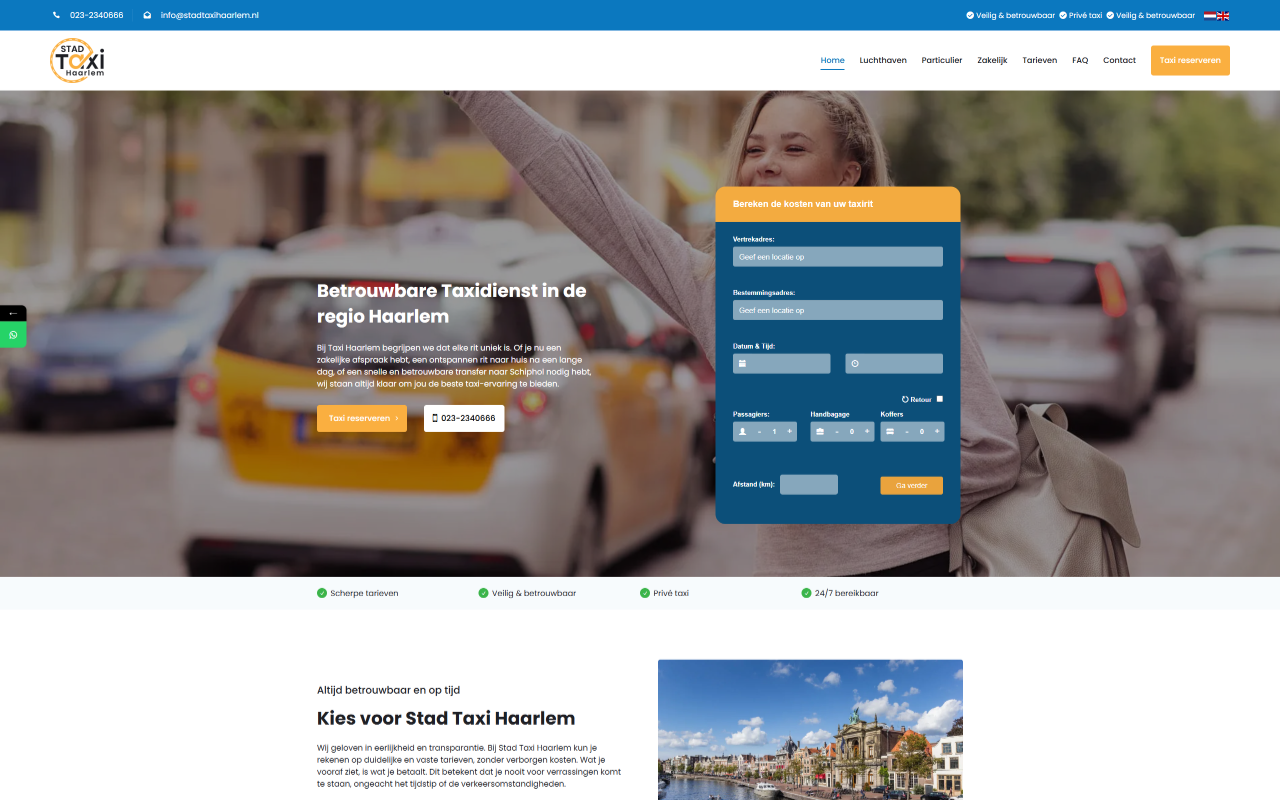Click the Ga verder button
This screenshot has height=800, width=1280.
(911, 485)
